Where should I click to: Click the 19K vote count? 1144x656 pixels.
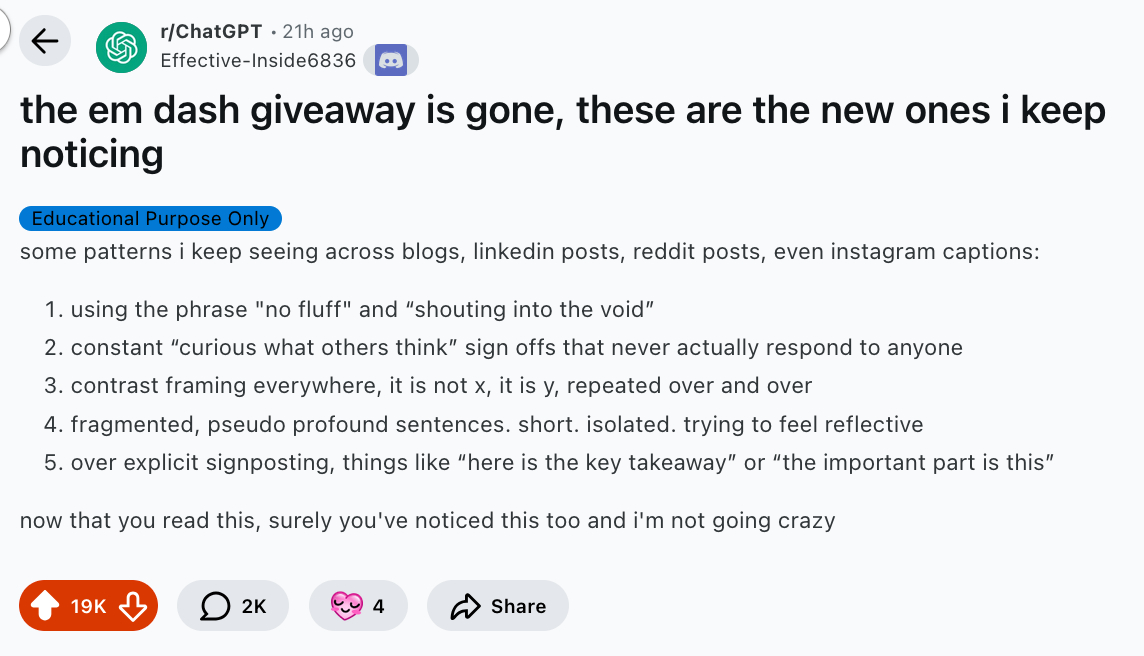coord(88,606)
